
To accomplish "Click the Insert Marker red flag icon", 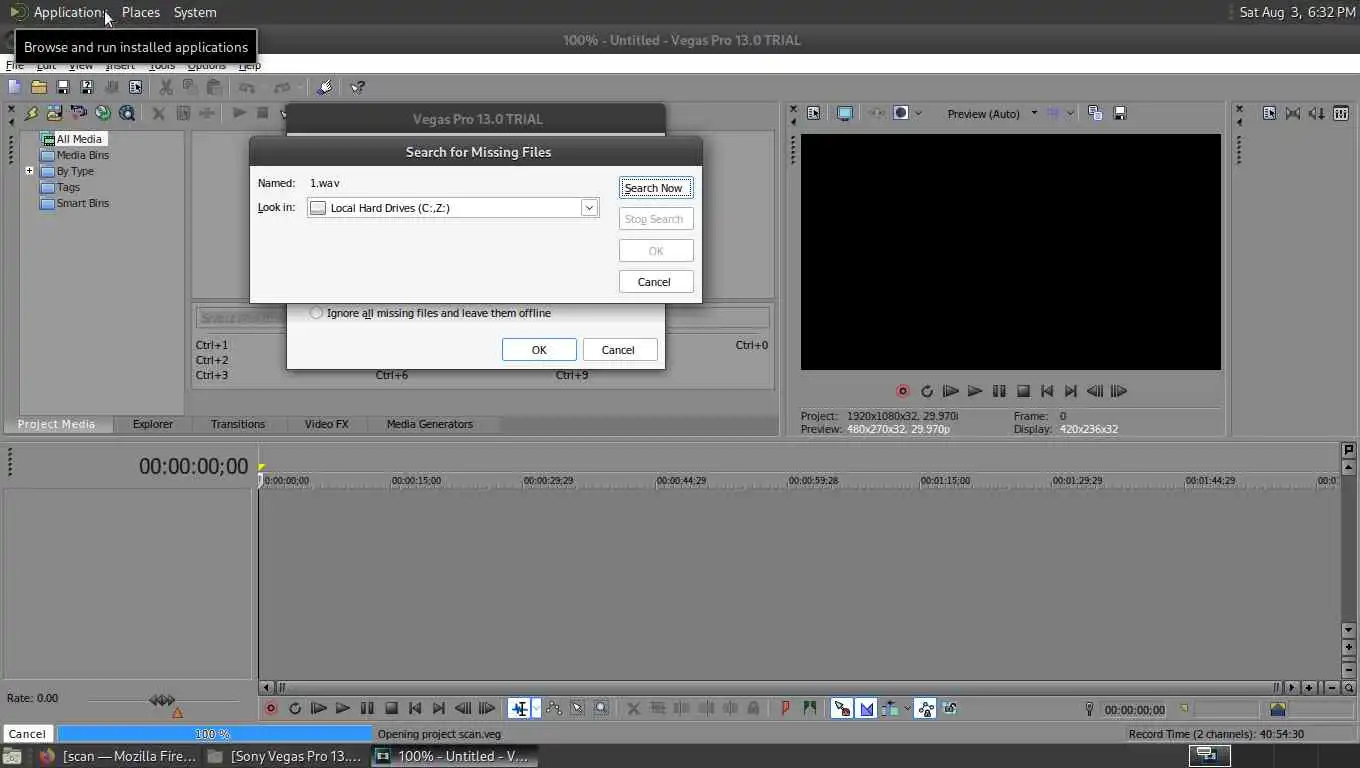I will 785,708.
